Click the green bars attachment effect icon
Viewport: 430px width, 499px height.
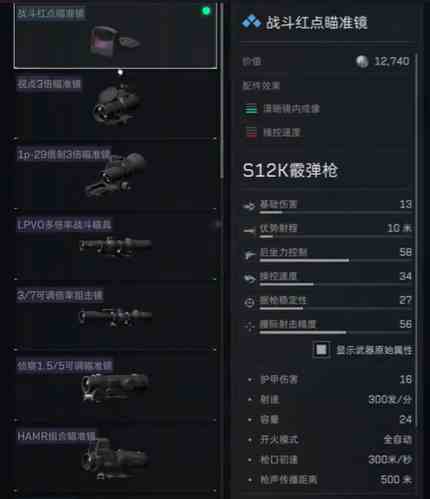(x=250, y=109)
